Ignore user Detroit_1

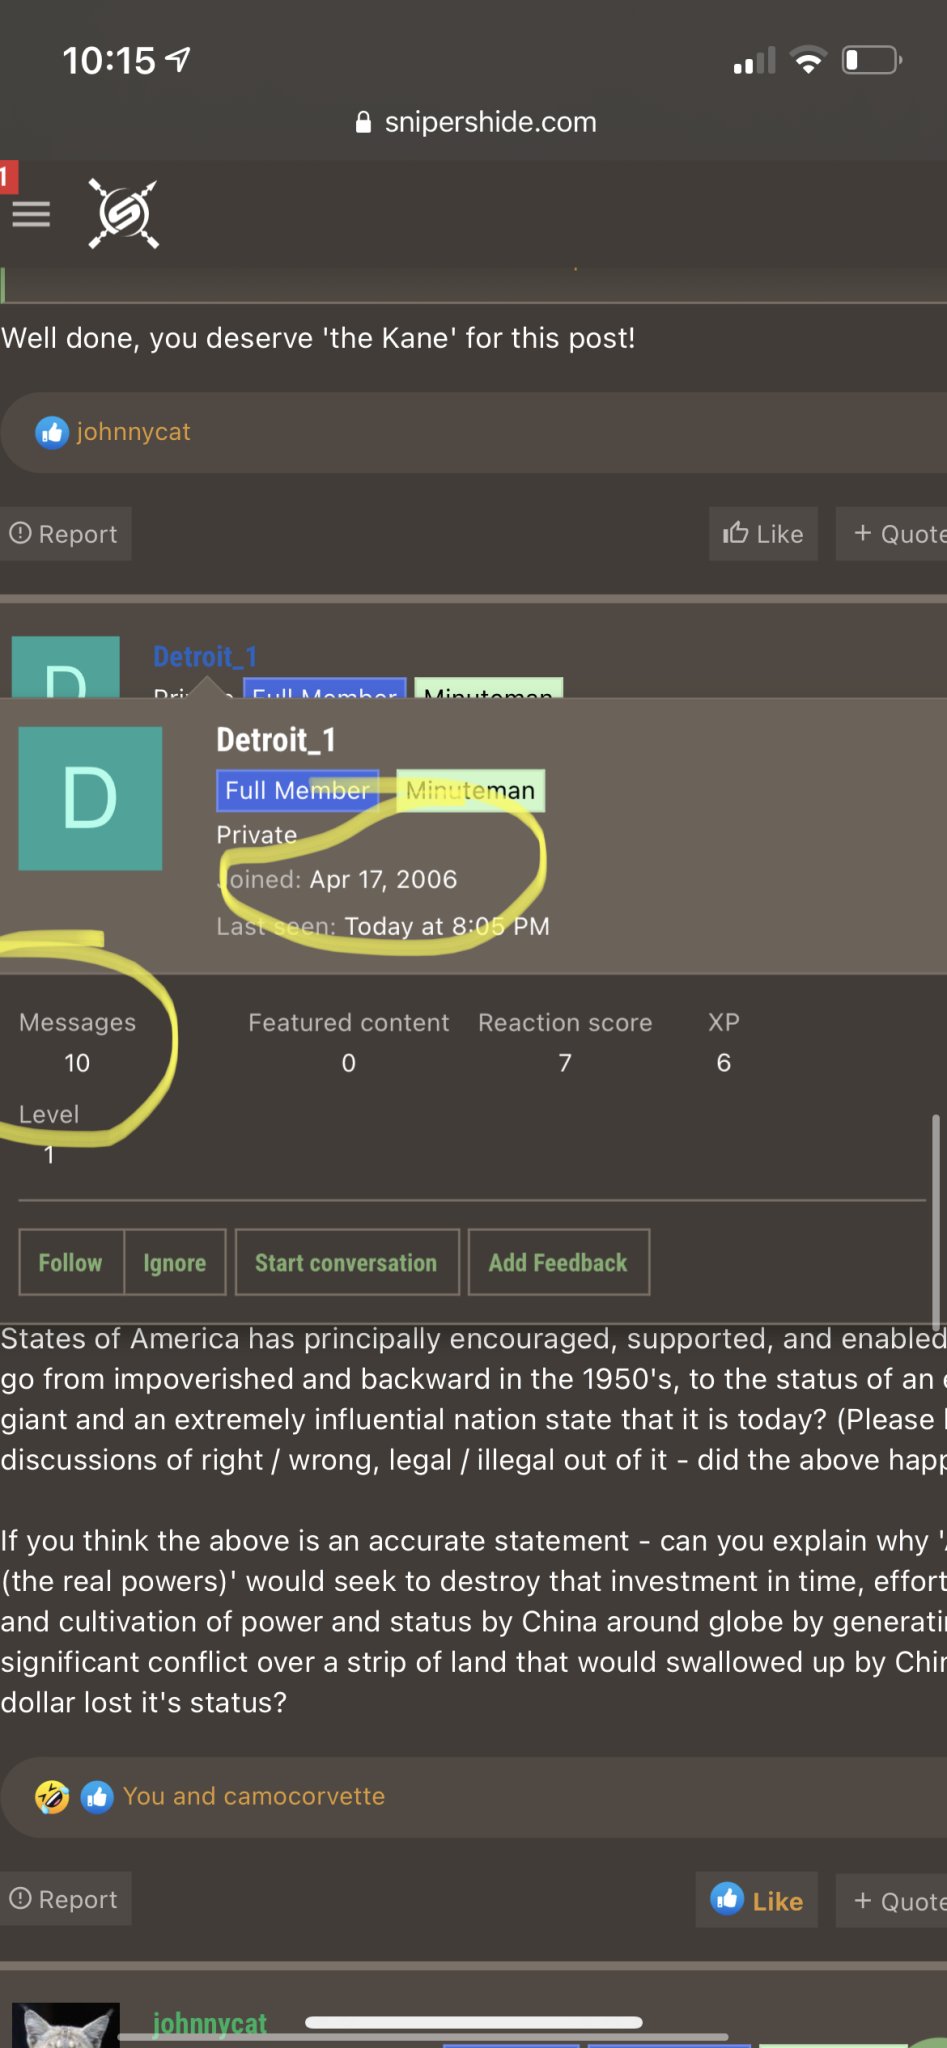[x=174, y=1263]
